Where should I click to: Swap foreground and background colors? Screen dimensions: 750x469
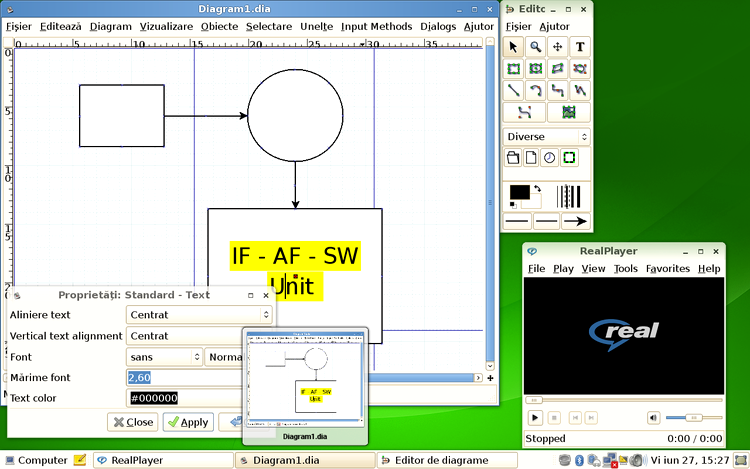point(537,188)
